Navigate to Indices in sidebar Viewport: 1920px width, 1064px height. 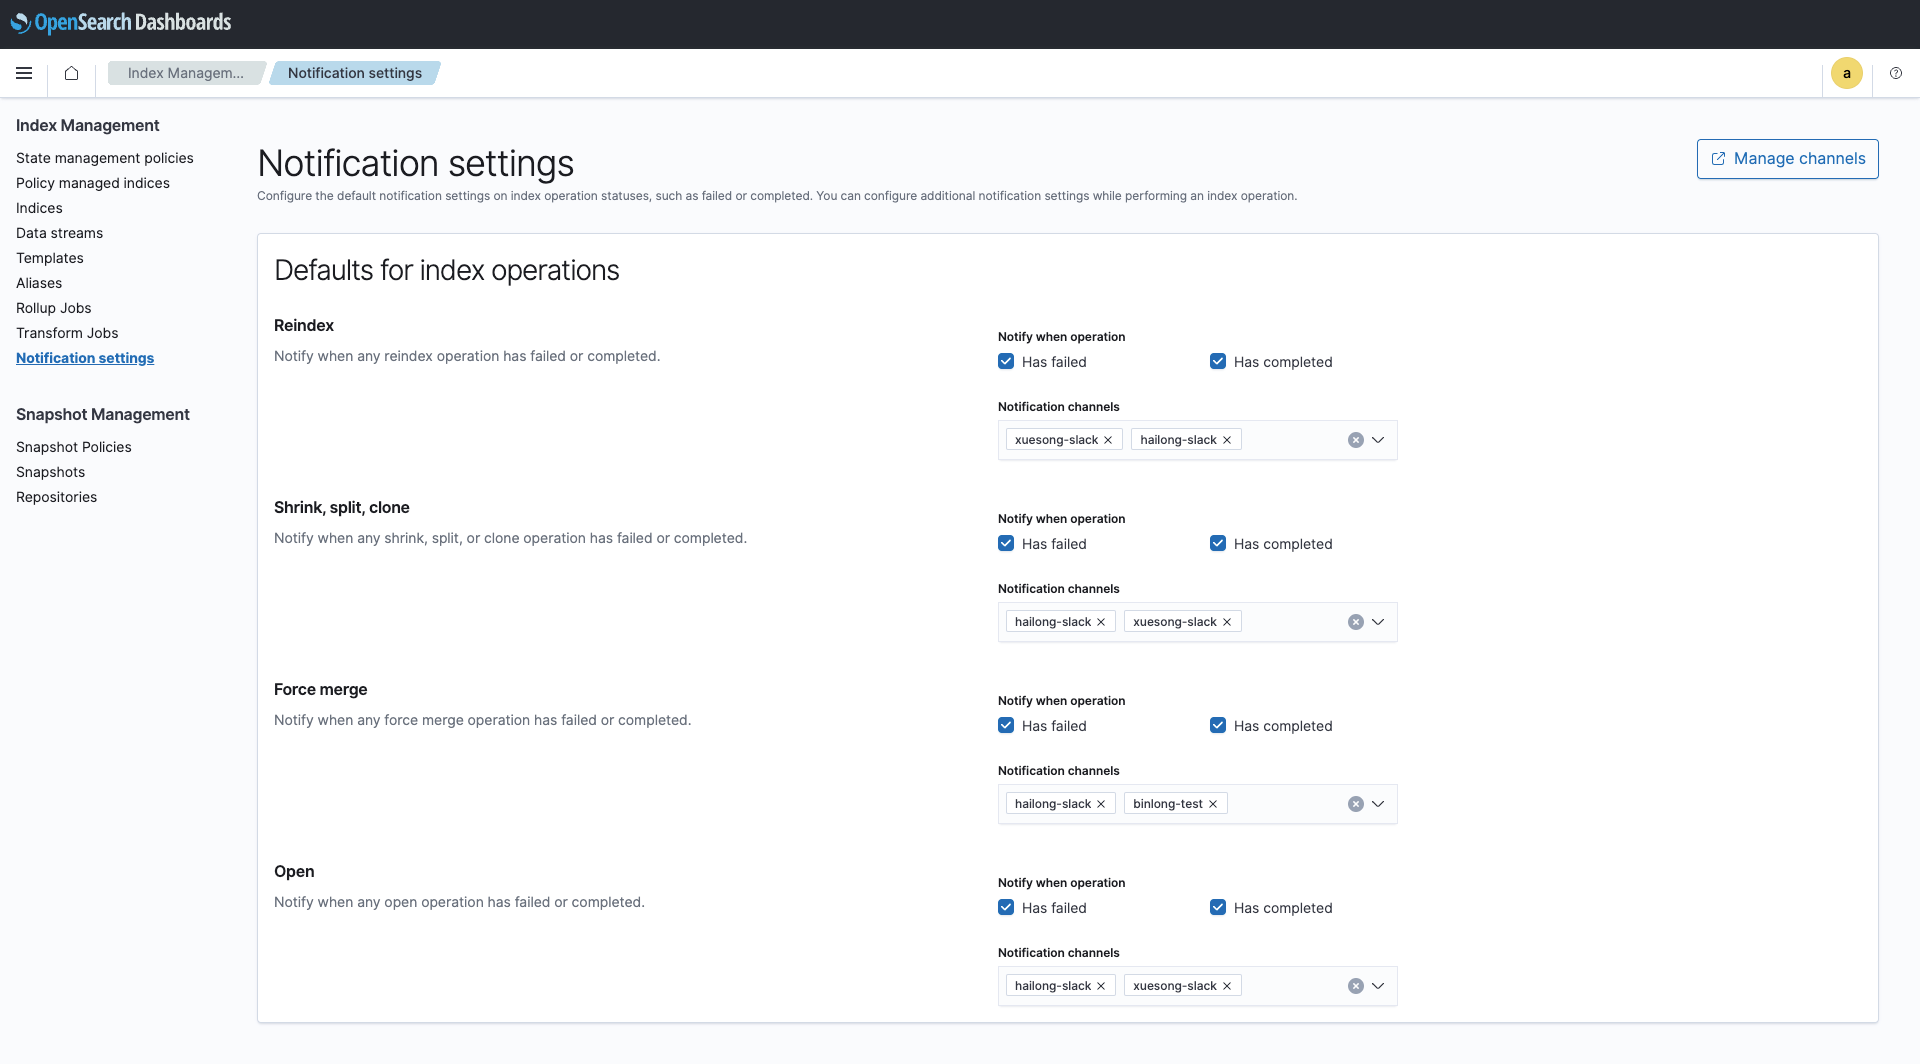pos(39,208)
